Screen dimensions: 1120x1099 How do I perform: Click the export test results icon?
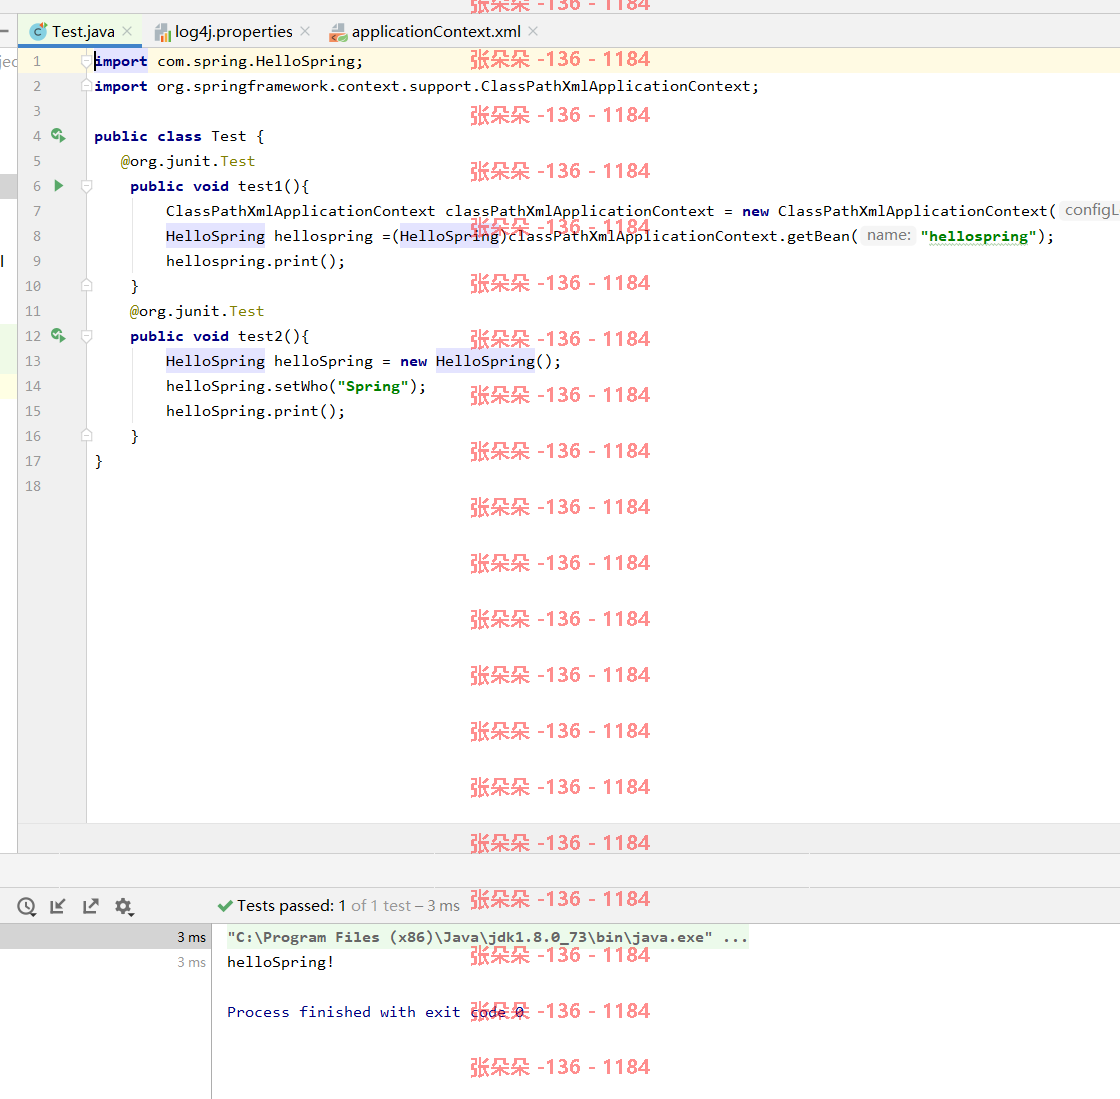tap(91, 906)
